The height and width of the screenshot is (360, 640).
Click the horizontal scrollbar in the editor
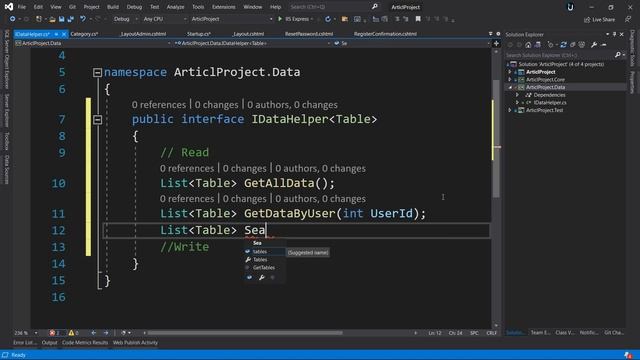[245, 333]
